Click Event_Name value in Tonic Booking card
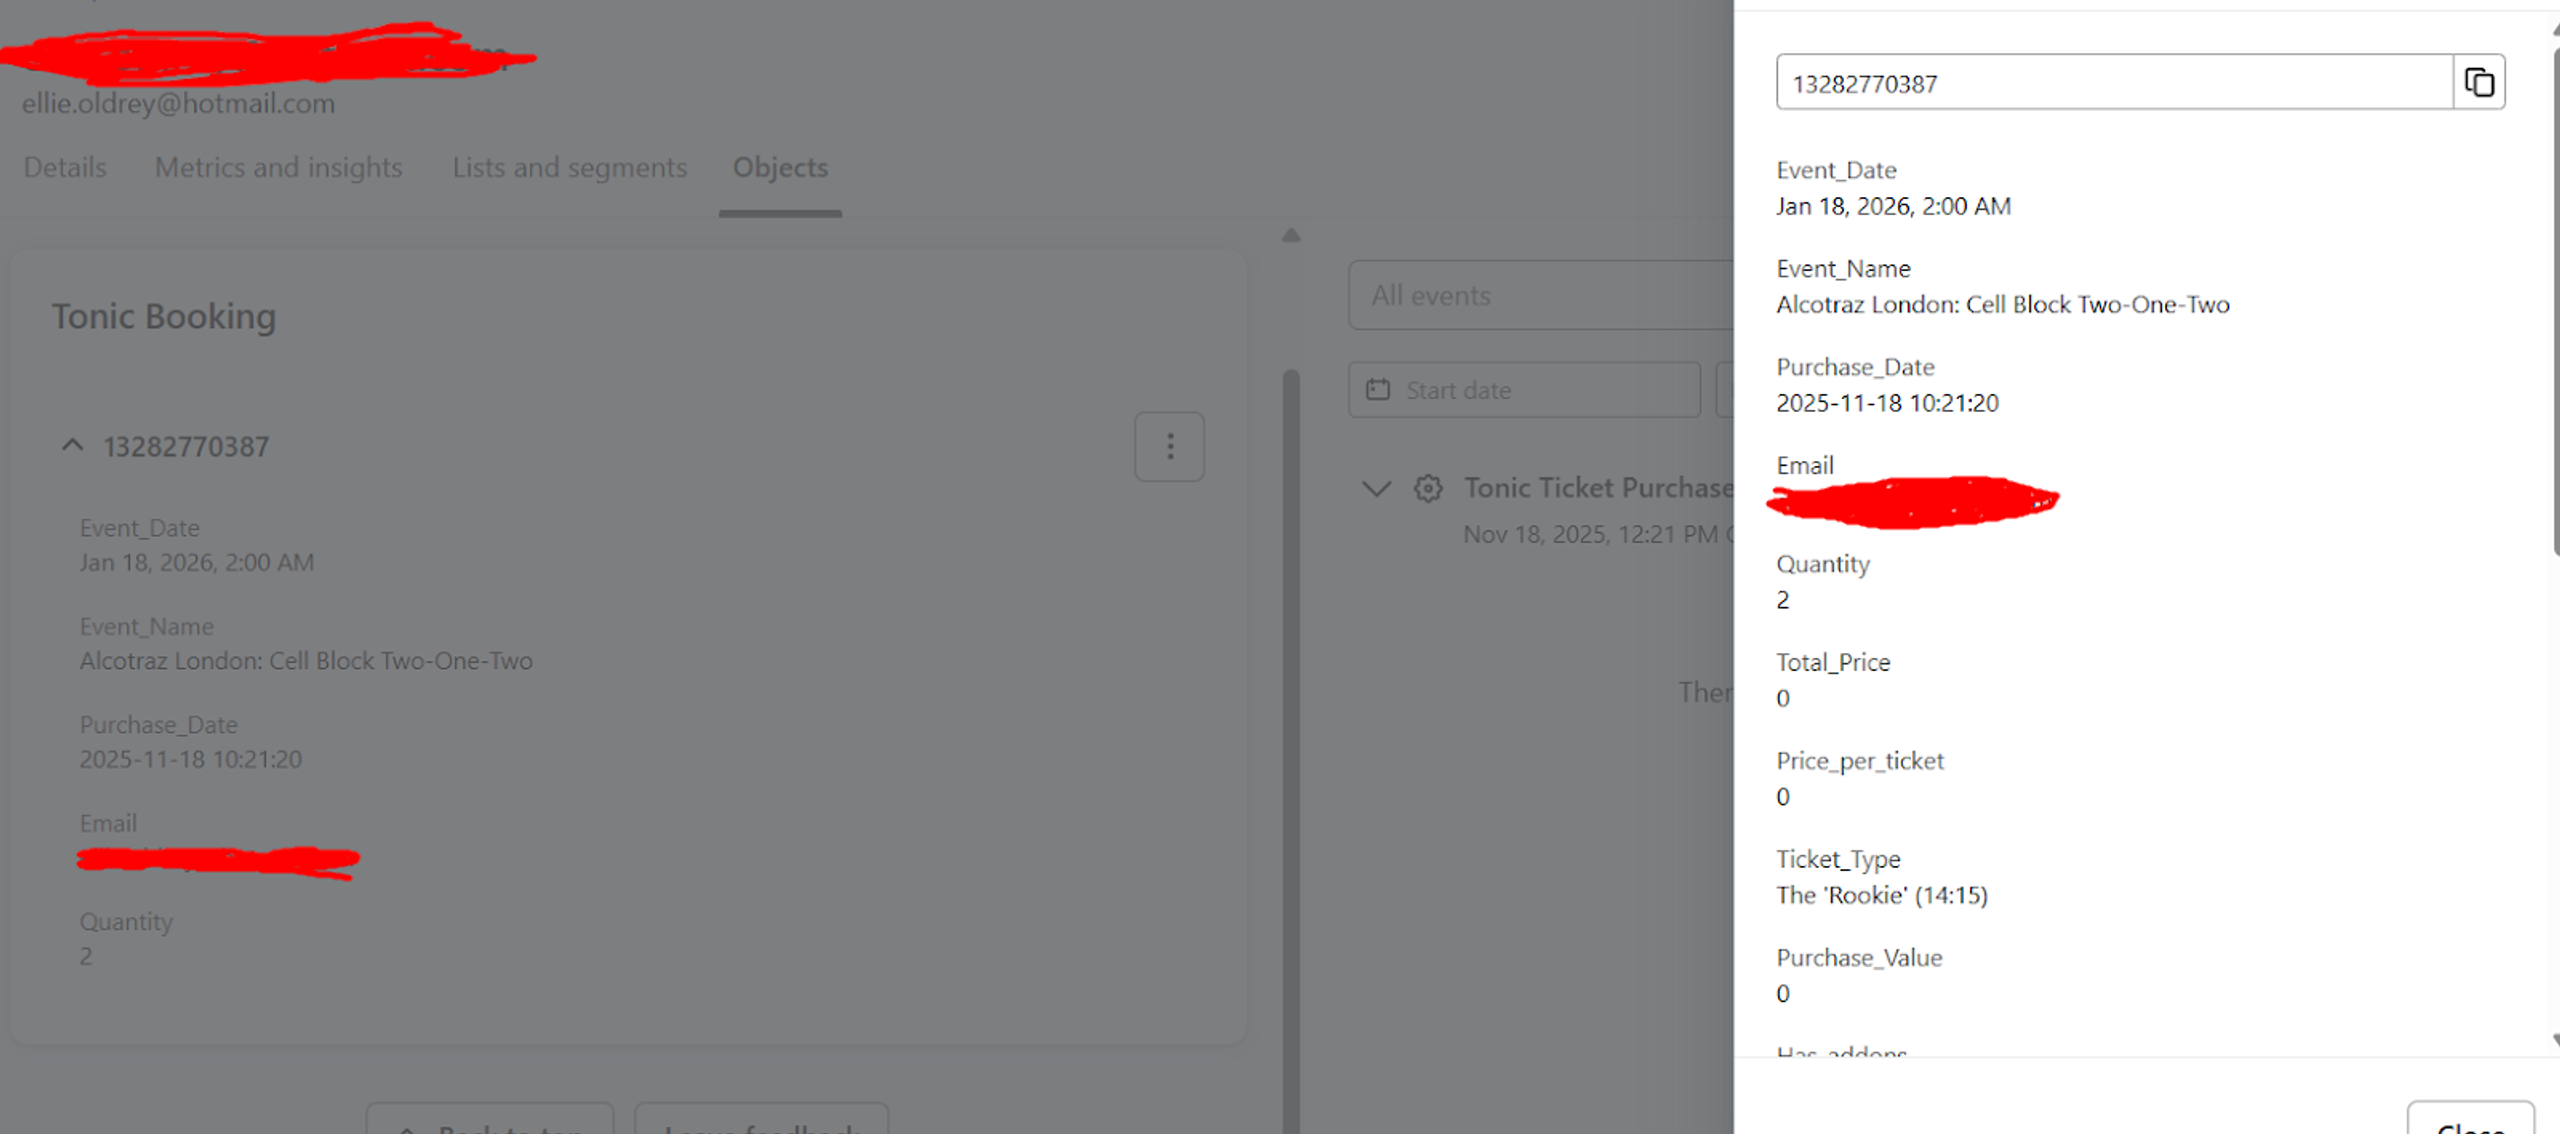Screen dimensions: 2560x1134 pos(306,661)
